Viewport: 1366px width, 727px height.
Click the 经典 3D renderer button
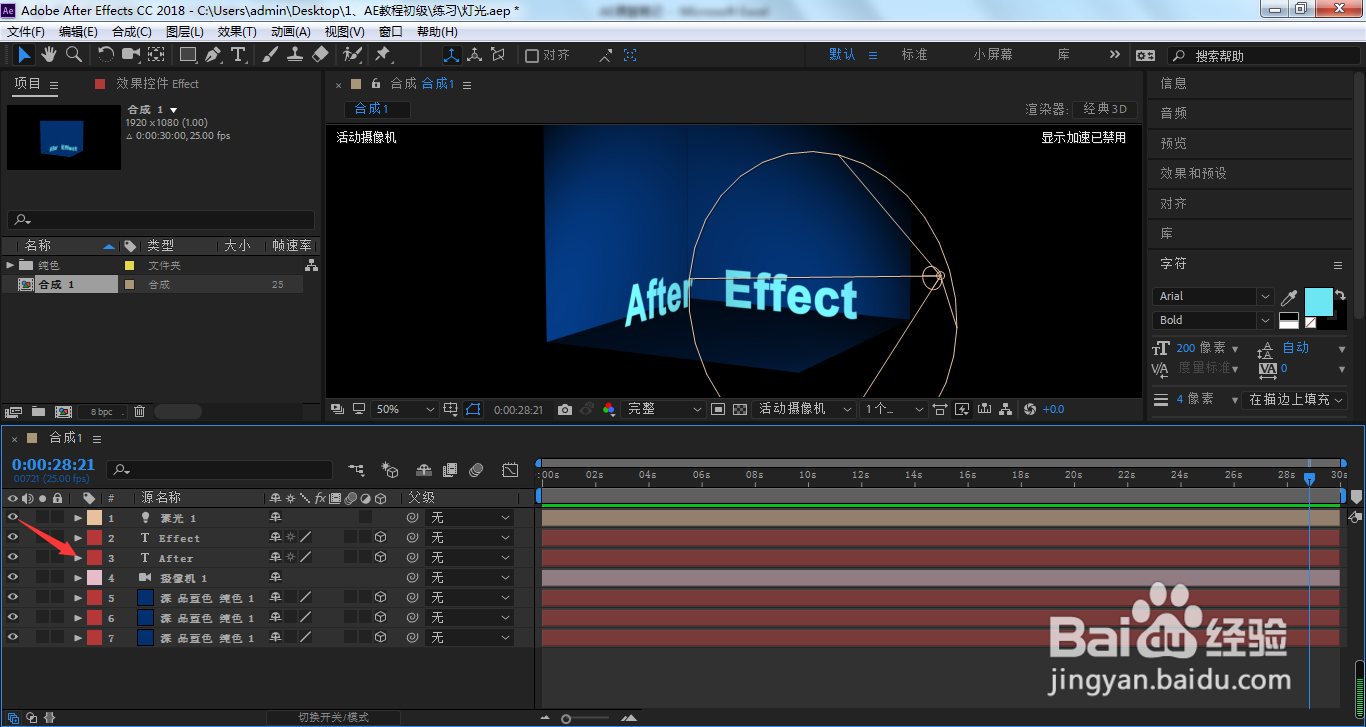[x=1104, y=109]
